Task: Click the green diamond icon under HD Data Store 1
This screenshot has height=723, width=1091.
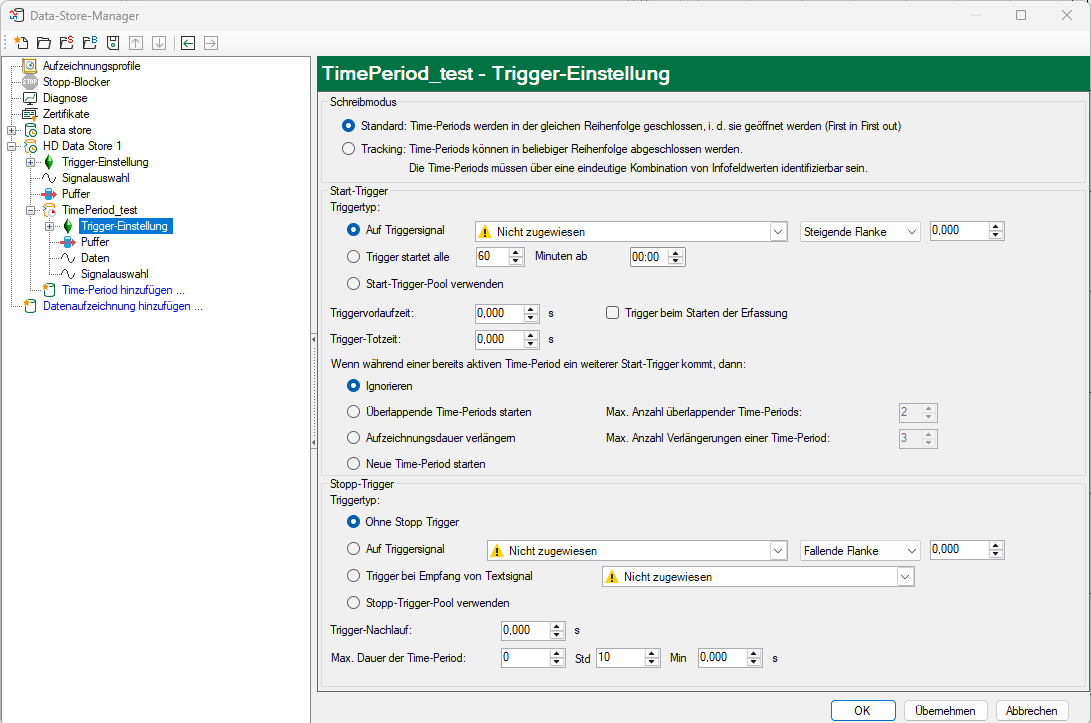Action: (49, 162)
